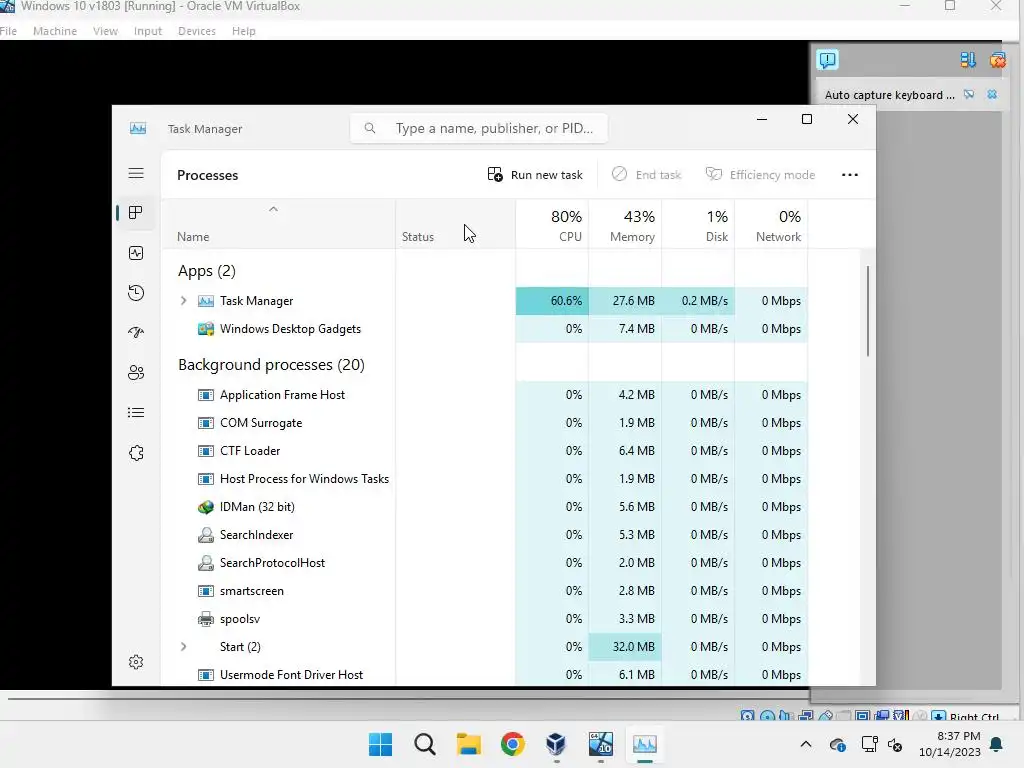Screen dimensions: 1024x768
Task: Open the Details sidebar icon
Action: 136,413
